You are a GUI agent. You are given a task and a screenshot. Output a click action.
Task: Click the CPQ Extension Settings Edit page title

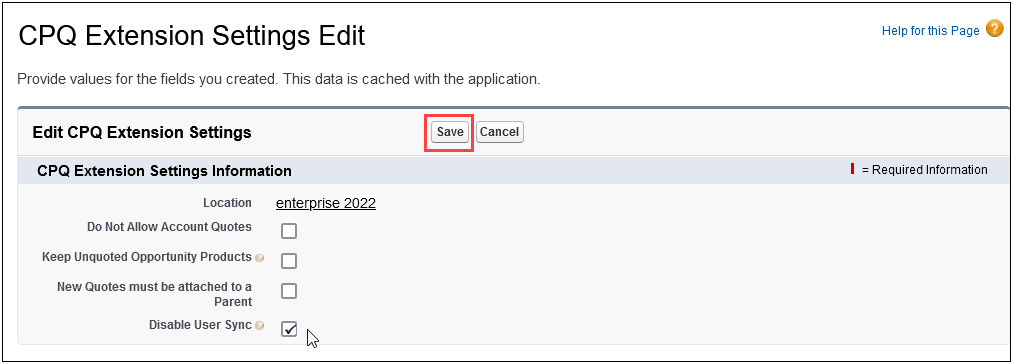(x=192, y=36)
